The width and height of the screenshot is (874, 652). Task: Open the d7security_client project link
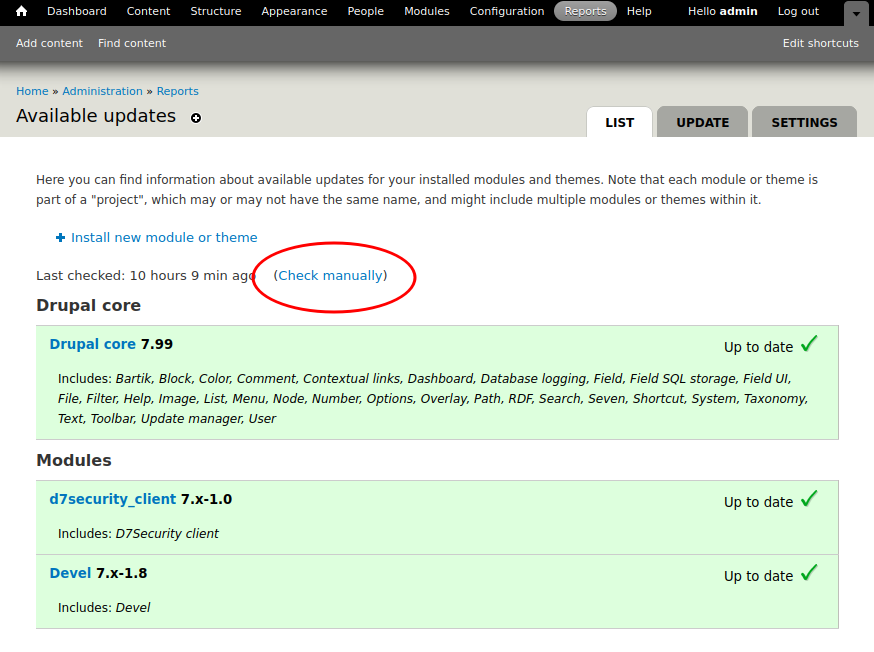(113, 499)
